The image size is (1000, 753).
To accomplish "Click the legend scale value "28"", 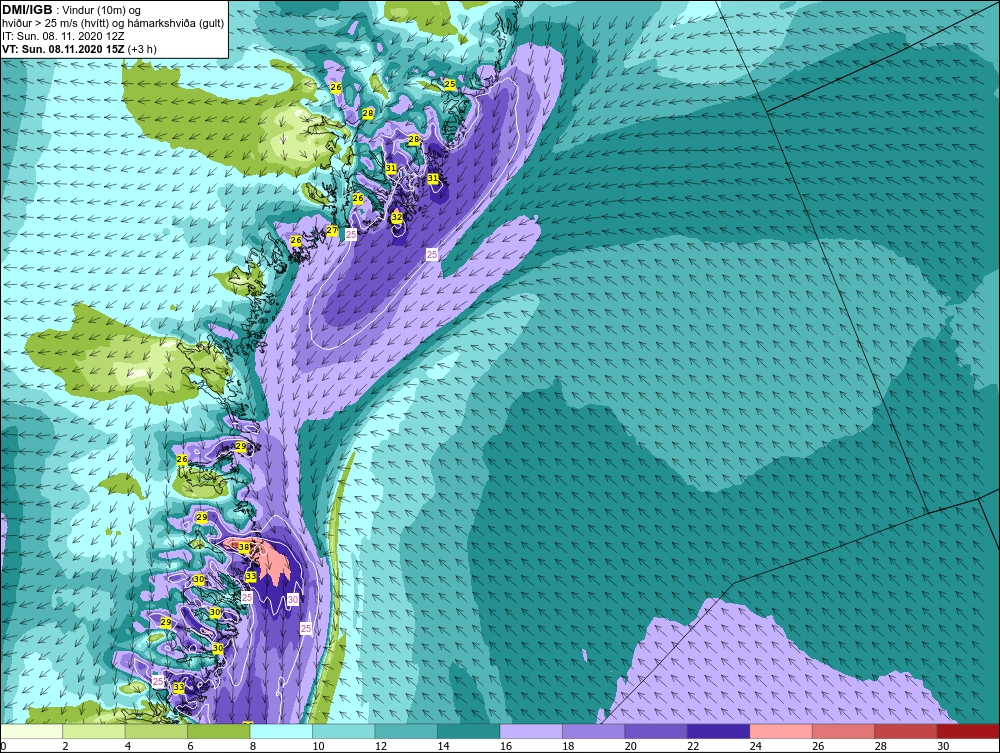I will (881, 746).
